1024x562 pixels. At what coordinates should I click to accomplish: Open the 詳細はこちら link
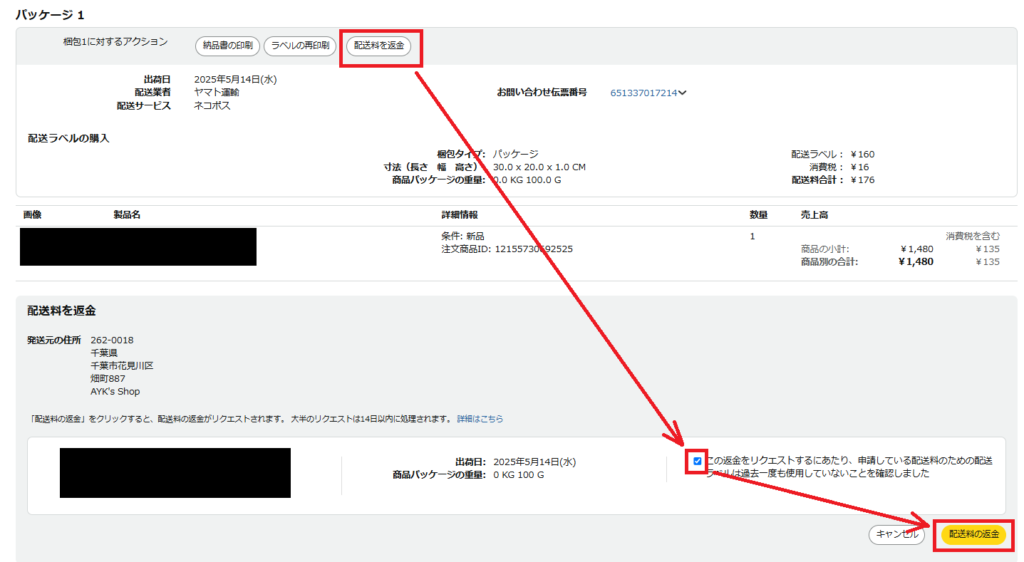click(x=480, y=418)
